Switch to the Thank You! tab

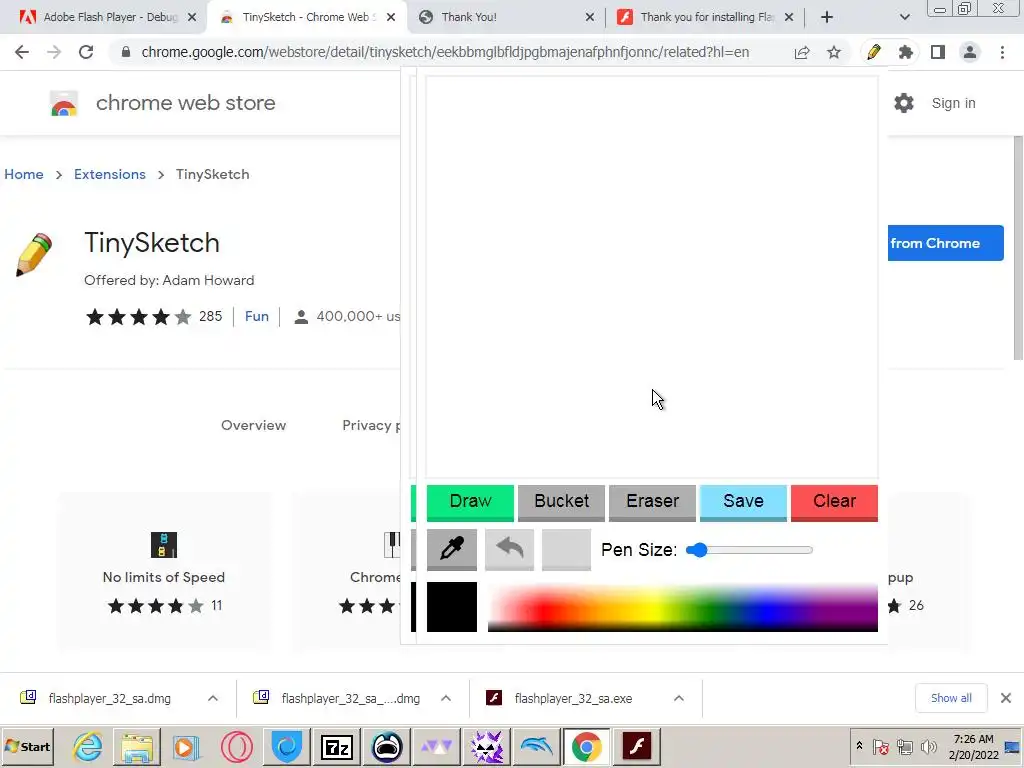tap(506, 17)
